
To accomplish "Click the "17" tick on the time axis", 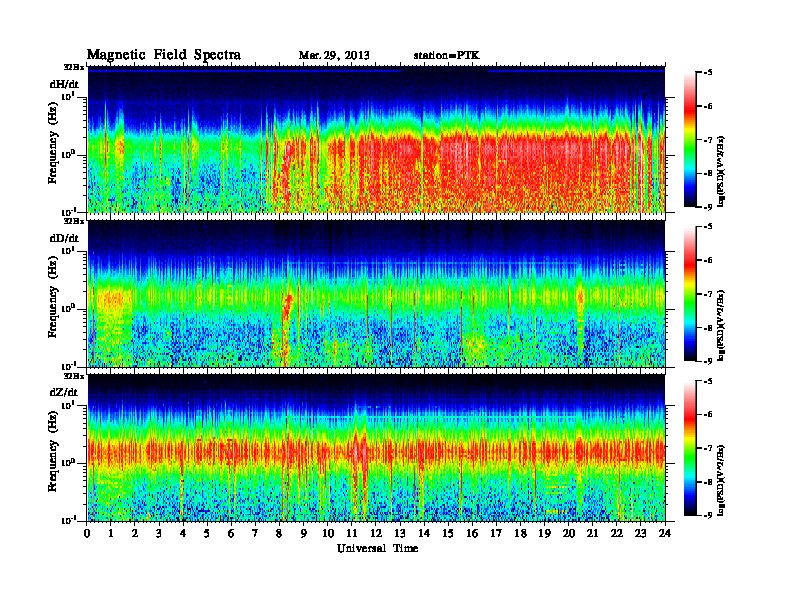I will pyautogui.click(x=496, y=534).
